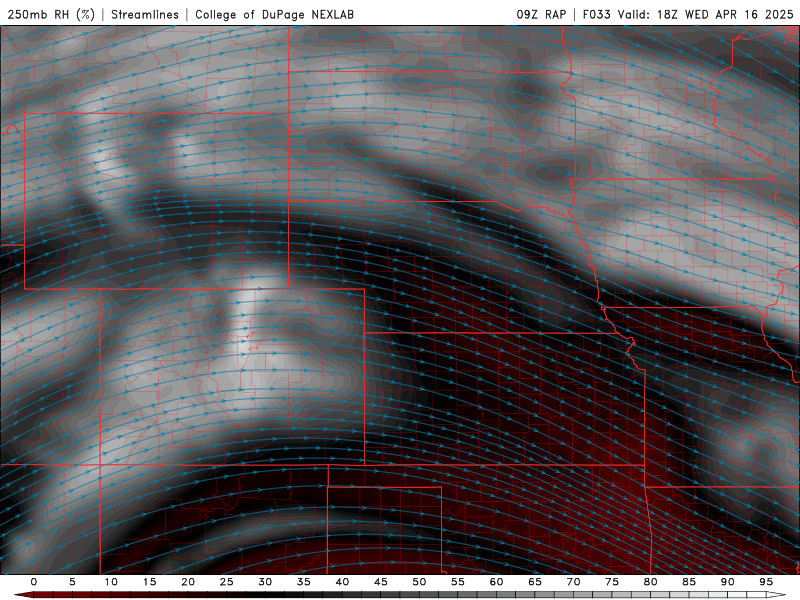This screenshot has width=800, height=600.
Task: Click the "90" value on the color scale
Action: [x=727, y=582]
